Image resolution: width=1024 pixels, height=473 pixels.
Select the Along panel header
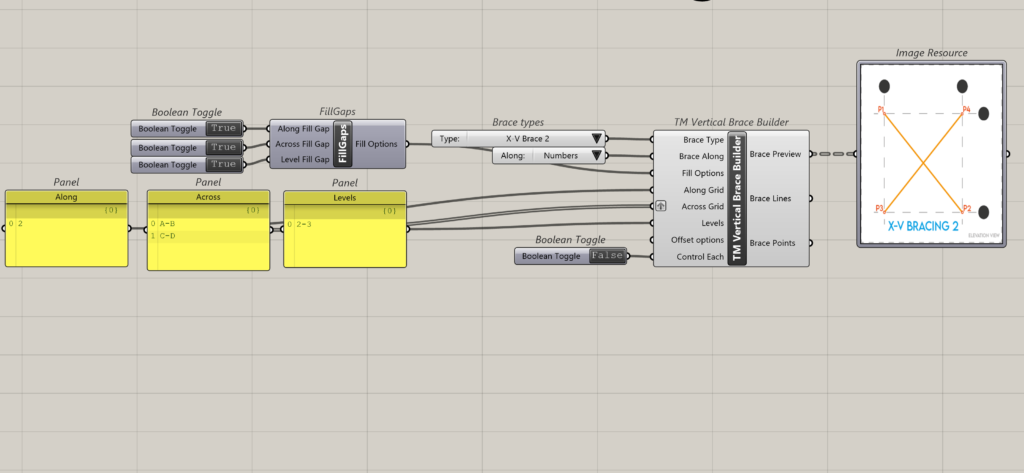[67, 197]
